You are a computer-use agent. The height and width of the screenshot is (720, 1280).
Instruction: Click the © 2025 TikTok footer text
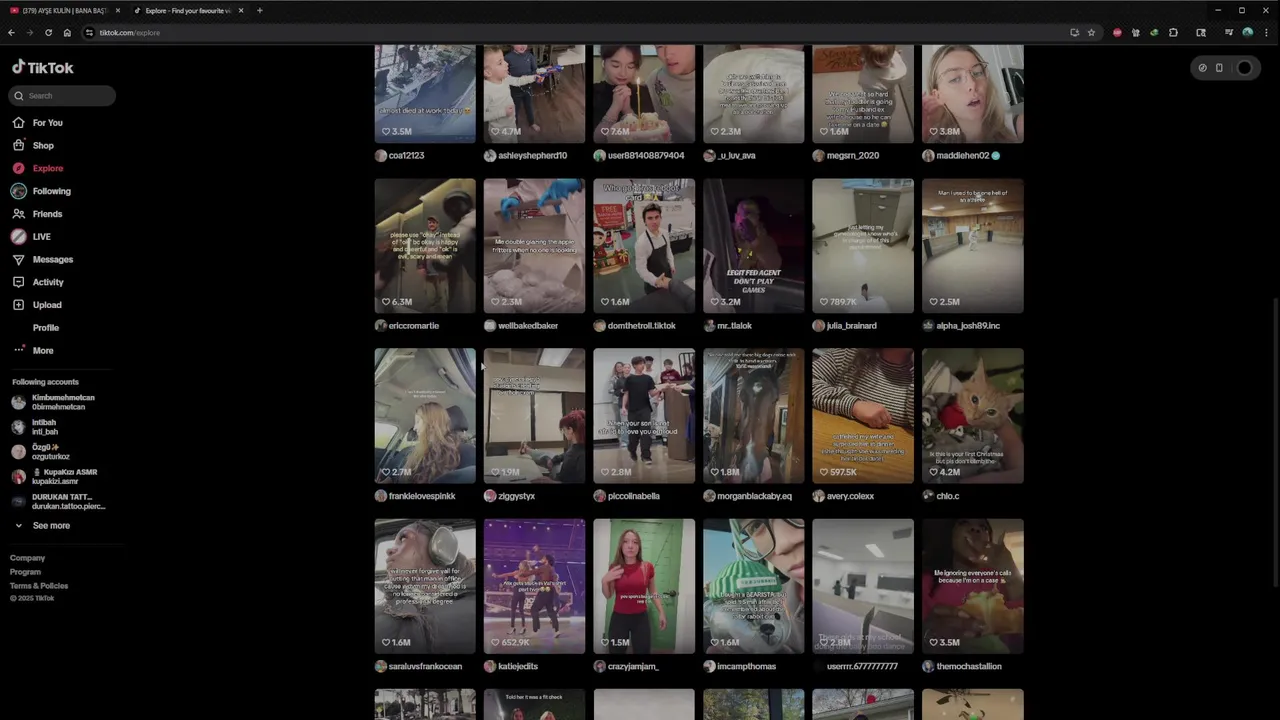coord(32,599)
